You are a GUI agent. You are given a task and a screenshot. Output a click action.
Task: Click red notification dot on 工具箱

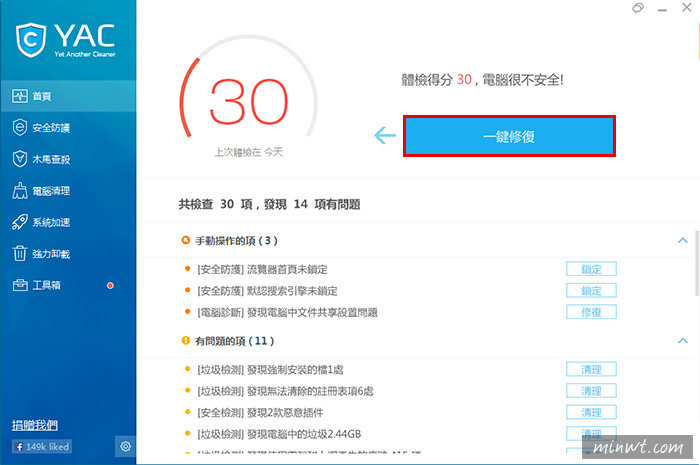(x=110, y=286)
